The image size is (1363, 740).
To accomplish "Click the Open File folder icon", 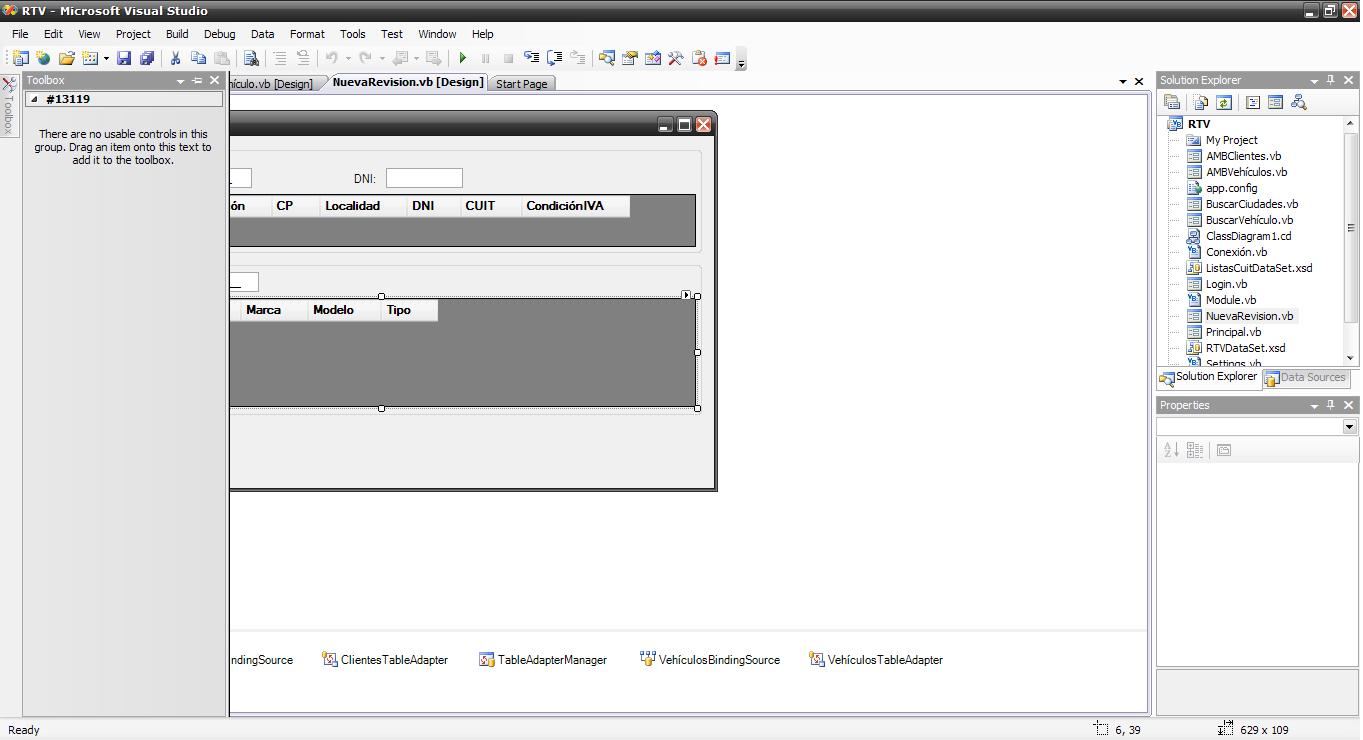I will [66, 59].
